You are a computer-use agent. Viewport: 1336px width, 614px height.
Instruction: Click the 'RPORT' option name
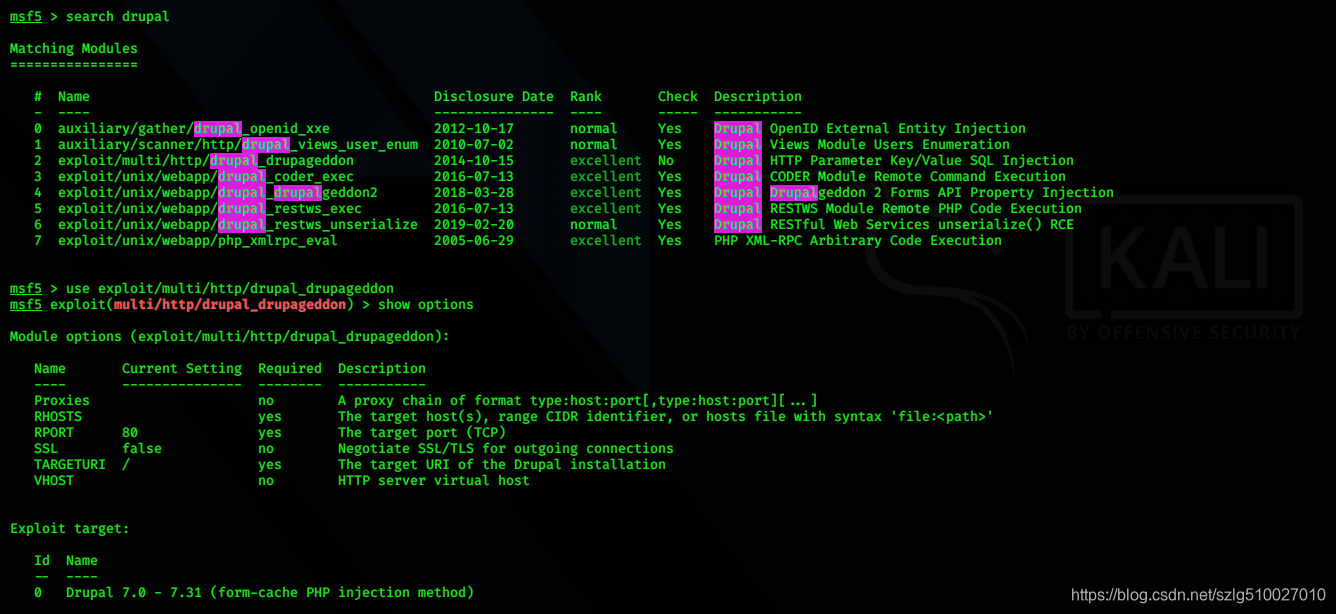(x=54, y=433)
